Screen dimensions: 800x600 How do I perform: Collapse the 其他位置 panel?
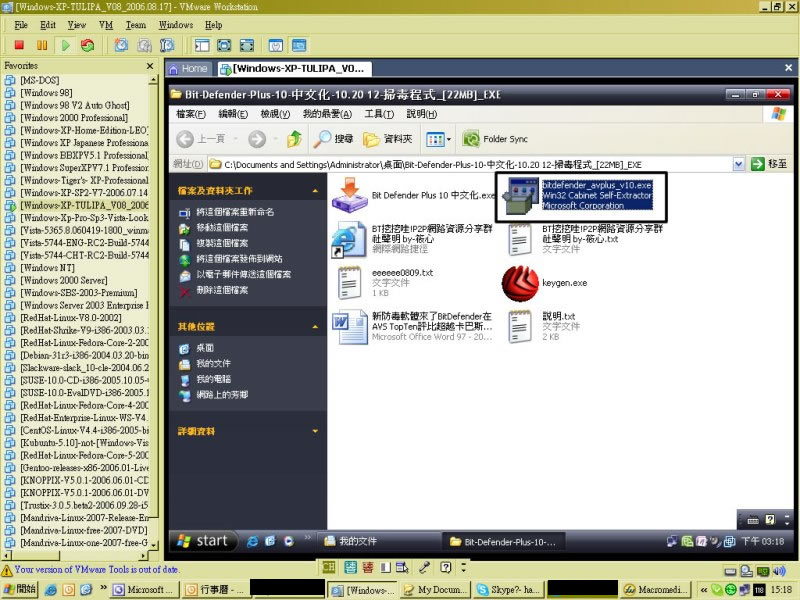(315, 327)
